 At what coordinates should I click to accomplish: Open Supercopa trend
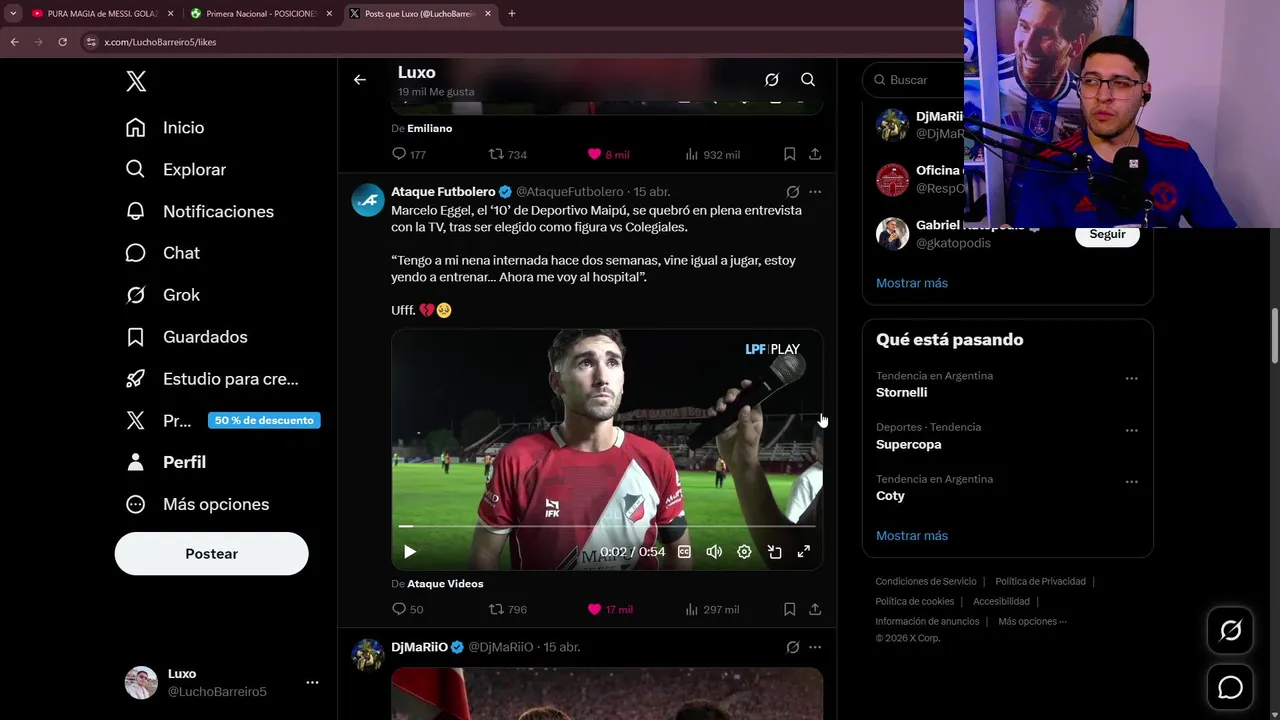(908, 444)
